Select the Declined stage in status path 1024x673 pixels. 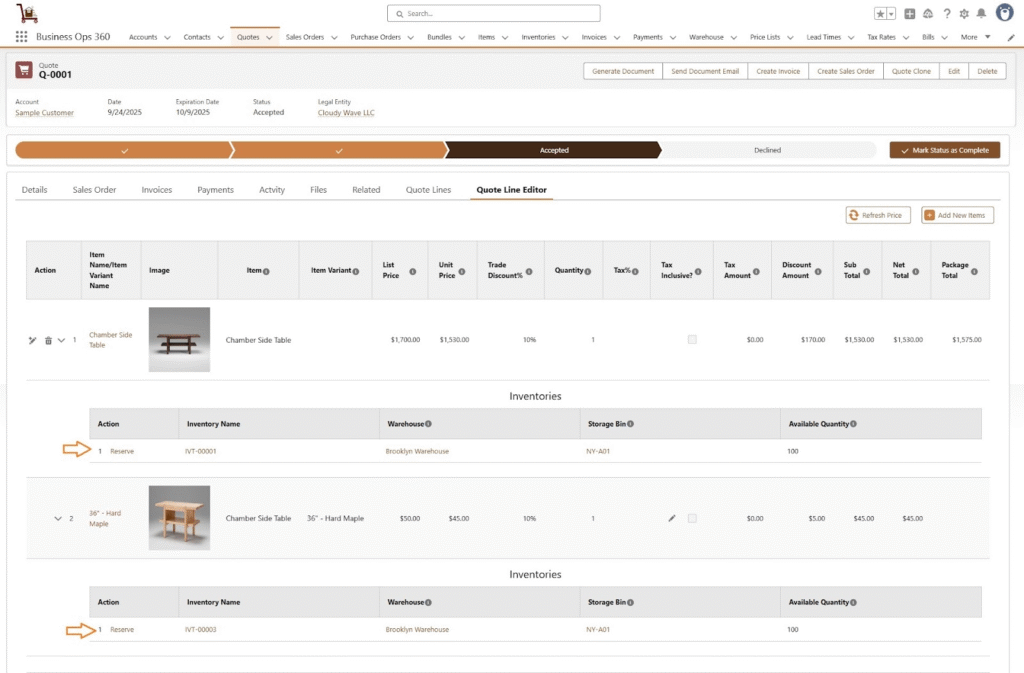coord(767,150)
